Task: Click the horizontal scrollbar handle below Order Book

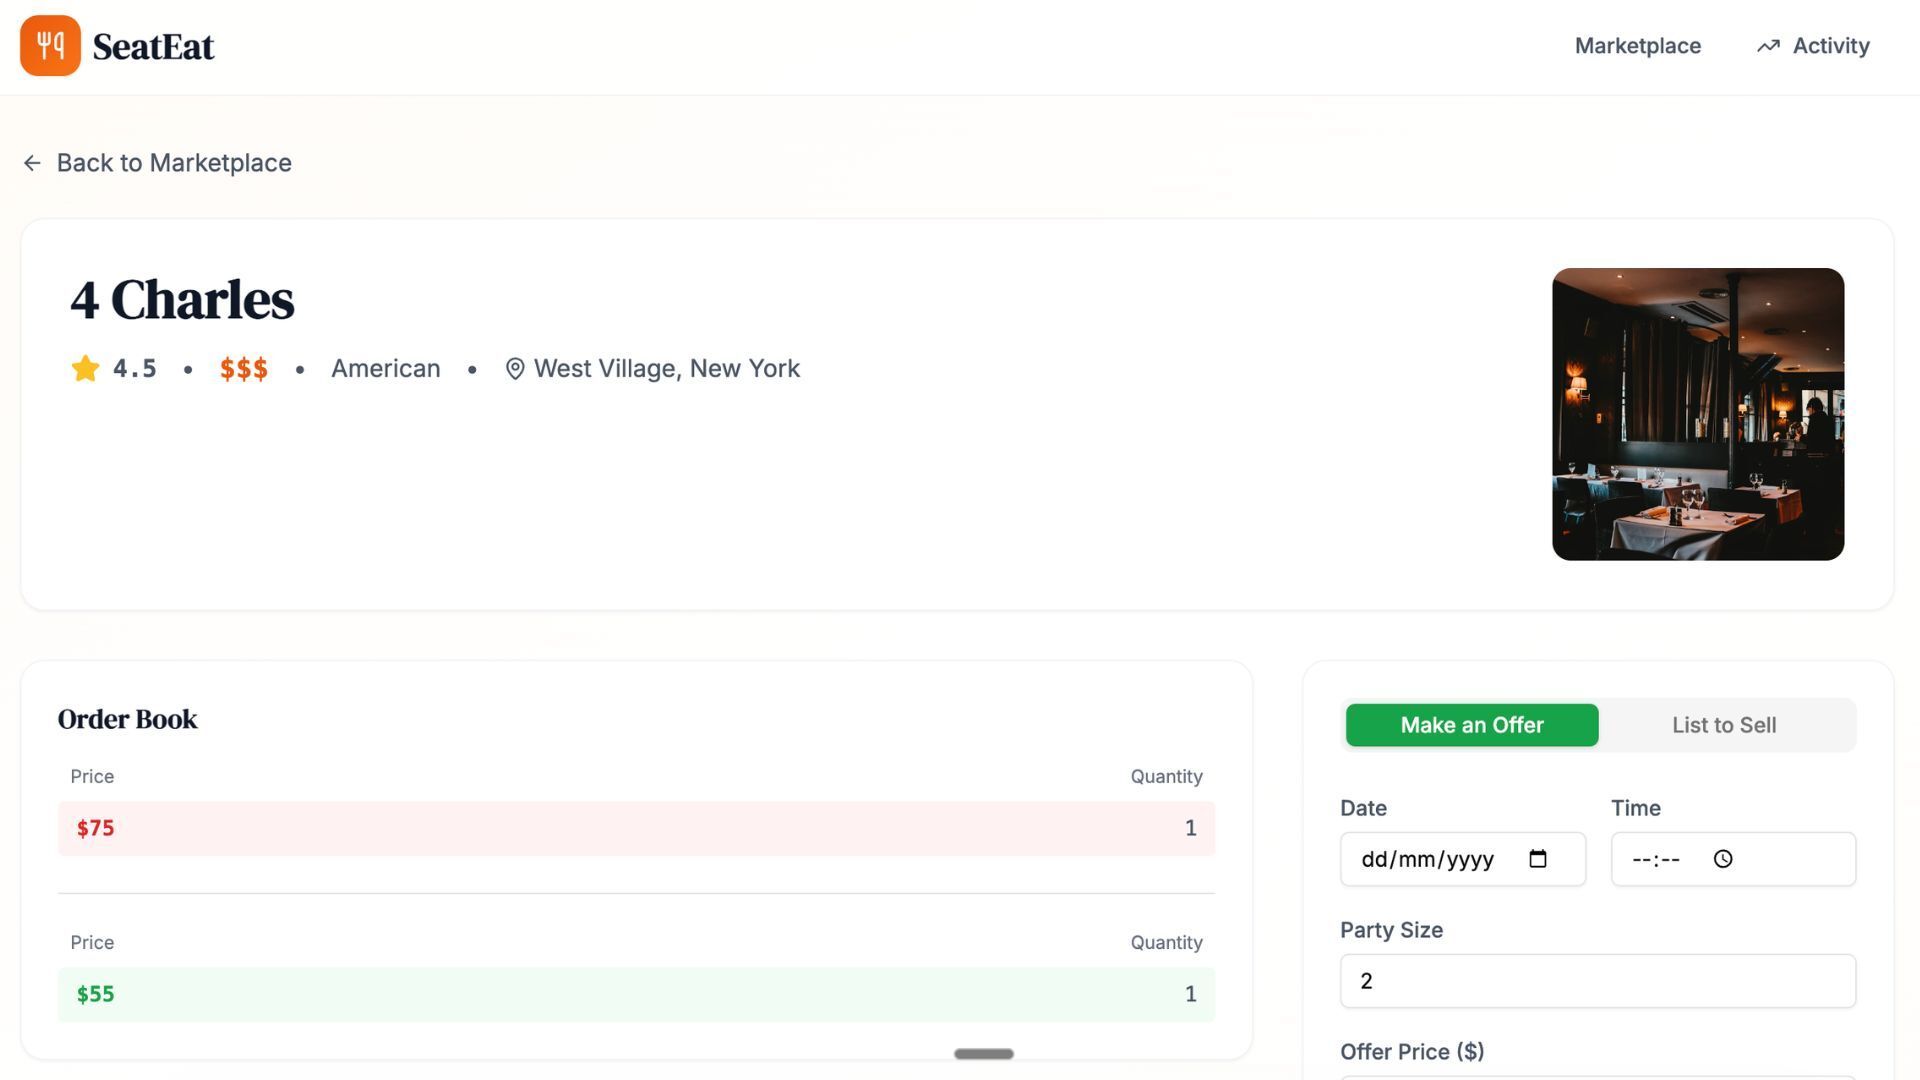Action: tap(984, 1054)
